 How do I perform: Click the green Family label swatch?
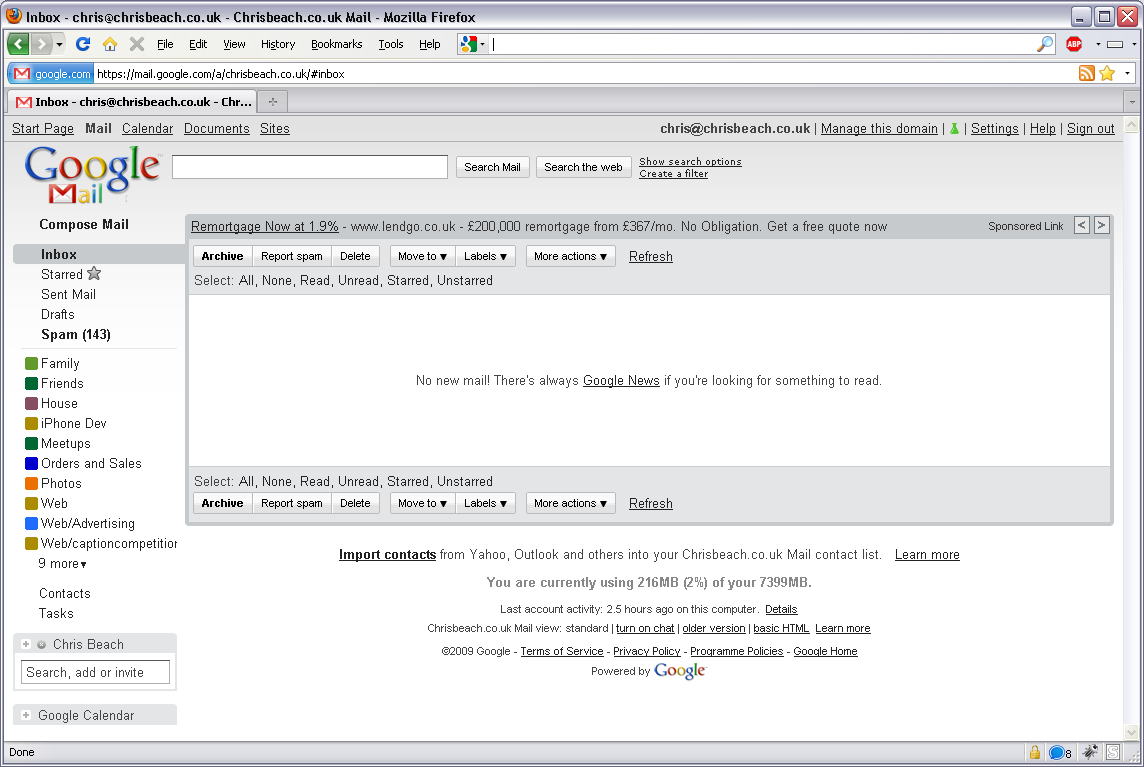[31, 363]
